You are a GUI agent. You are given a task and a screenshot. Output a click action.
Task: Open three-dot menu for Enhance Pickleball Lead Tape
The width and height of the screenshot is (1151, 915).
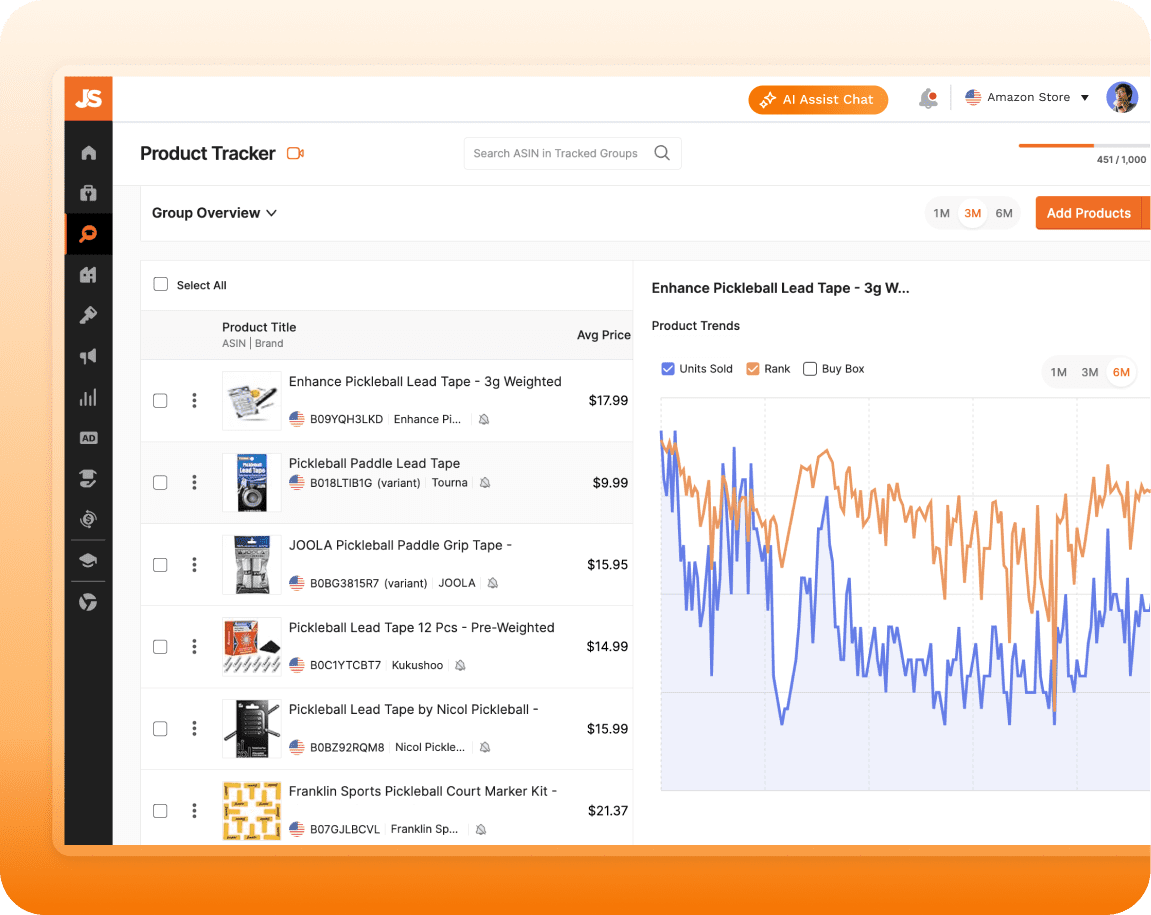pos(195,400)
